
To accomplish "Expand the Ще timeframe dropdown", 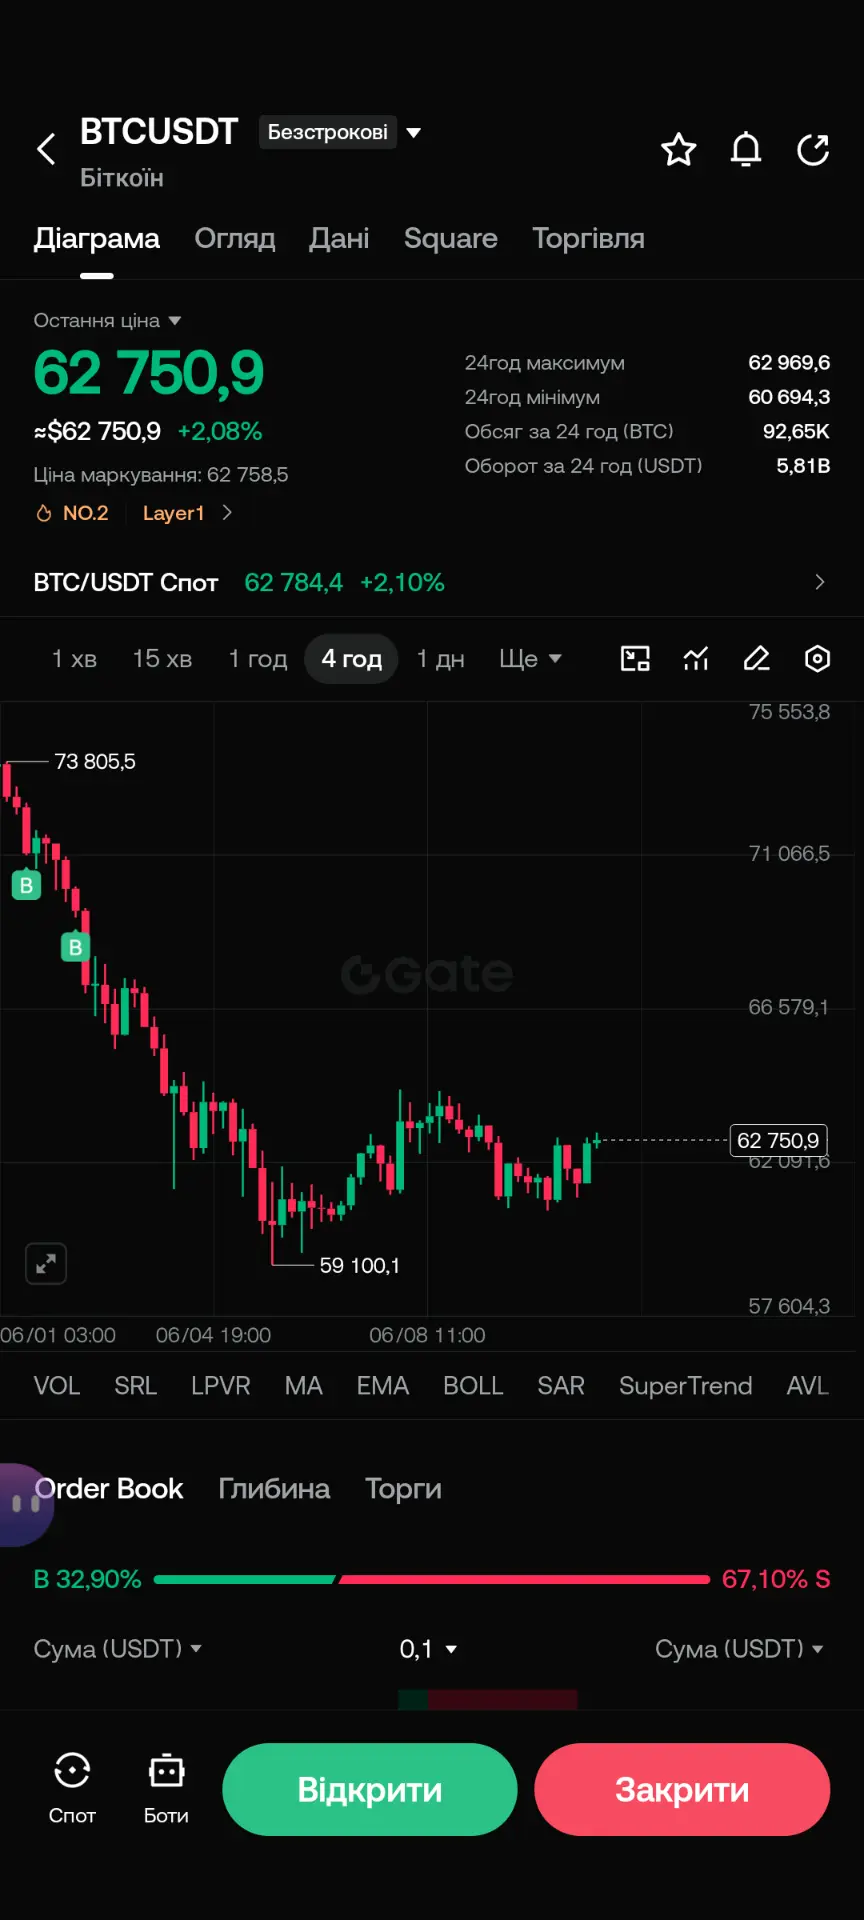I will tap(530, 659).
